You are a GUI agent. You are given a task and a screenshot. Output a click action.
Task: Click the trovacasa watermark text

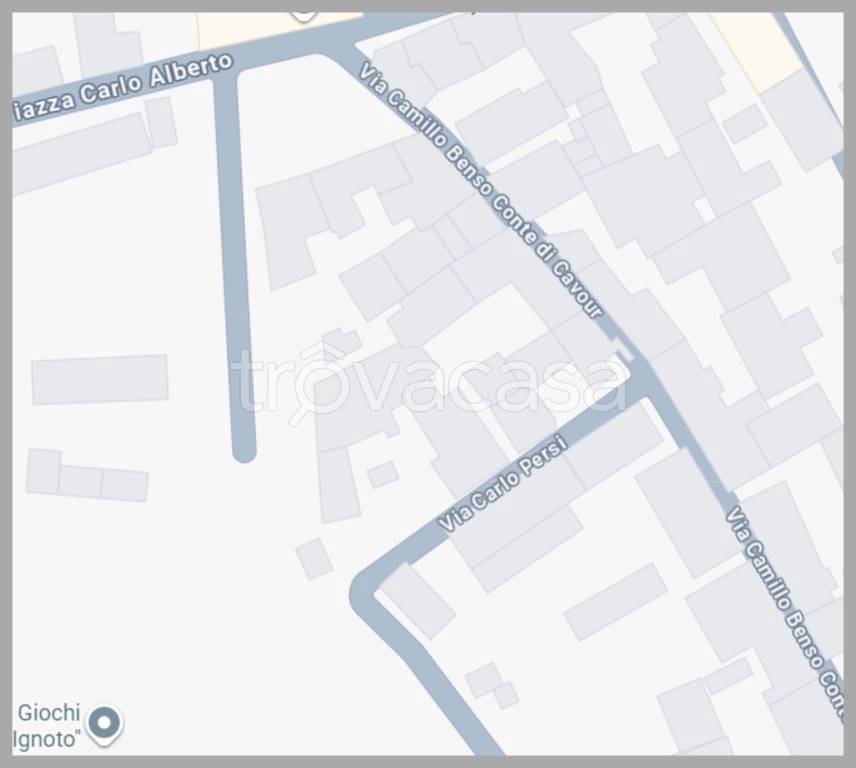pos(429,379)
